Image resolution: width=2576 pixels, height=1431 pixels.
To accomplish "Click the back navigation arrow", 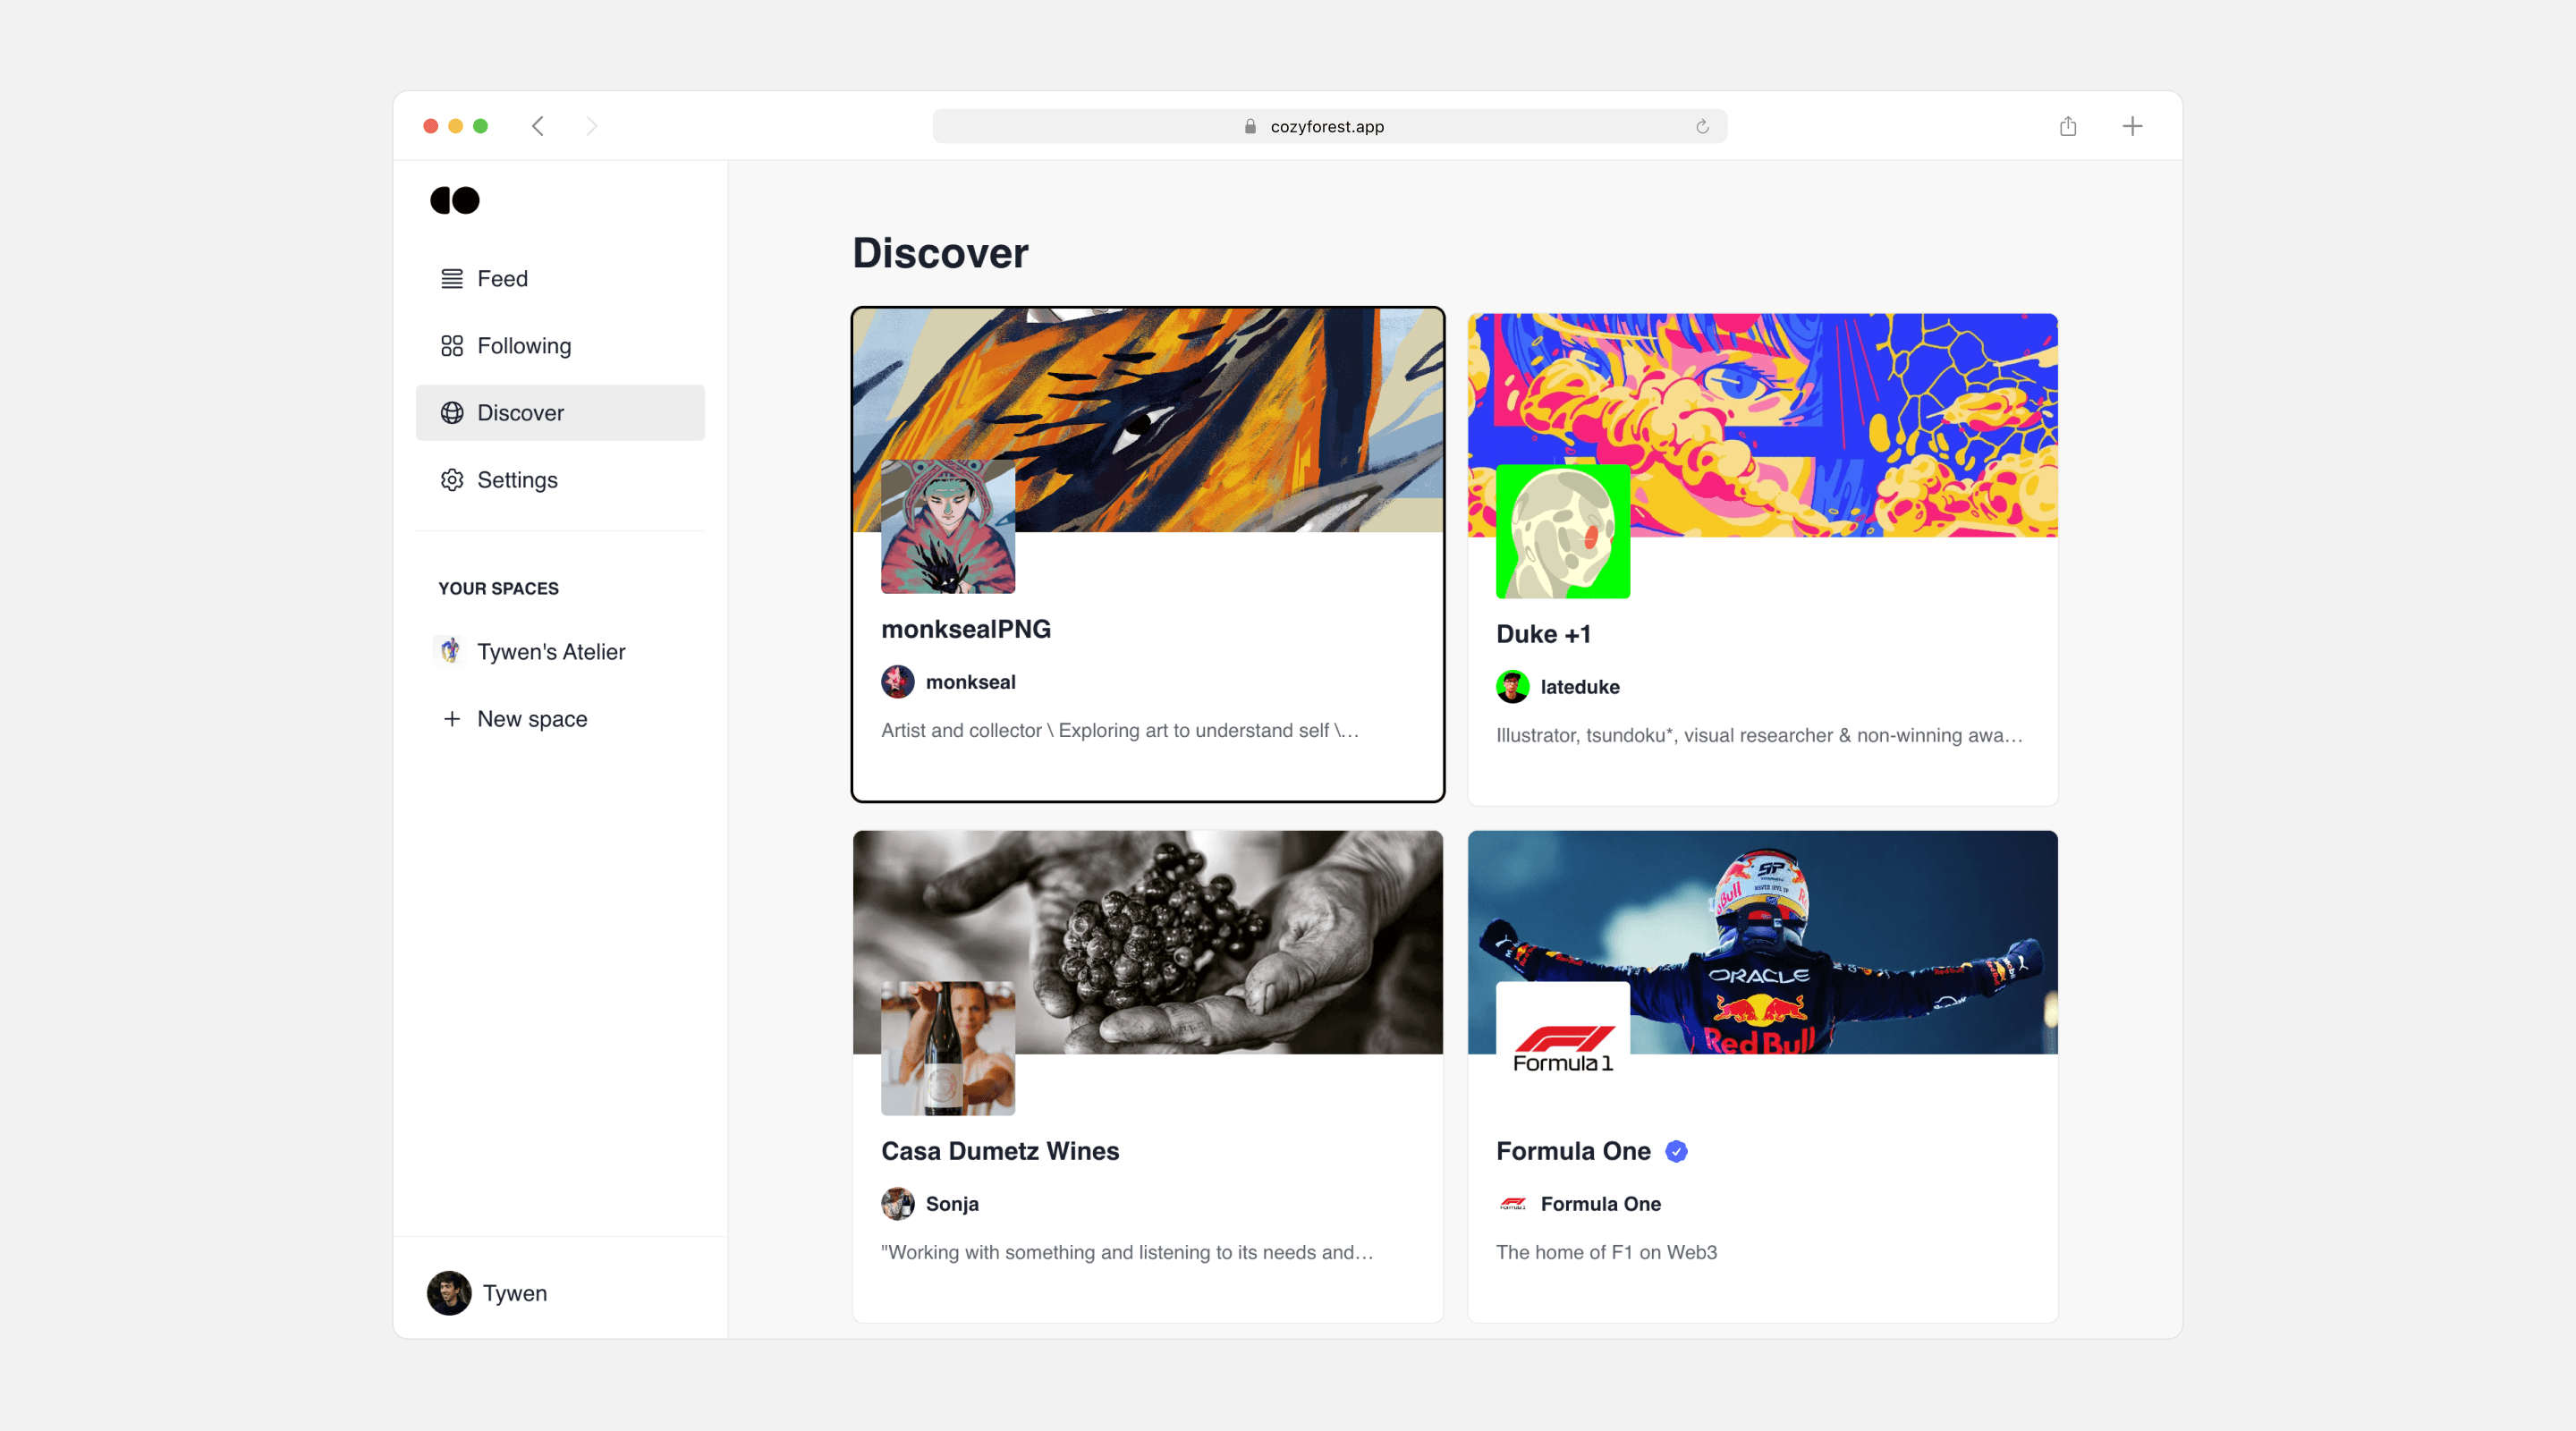I will coord(538,126).
